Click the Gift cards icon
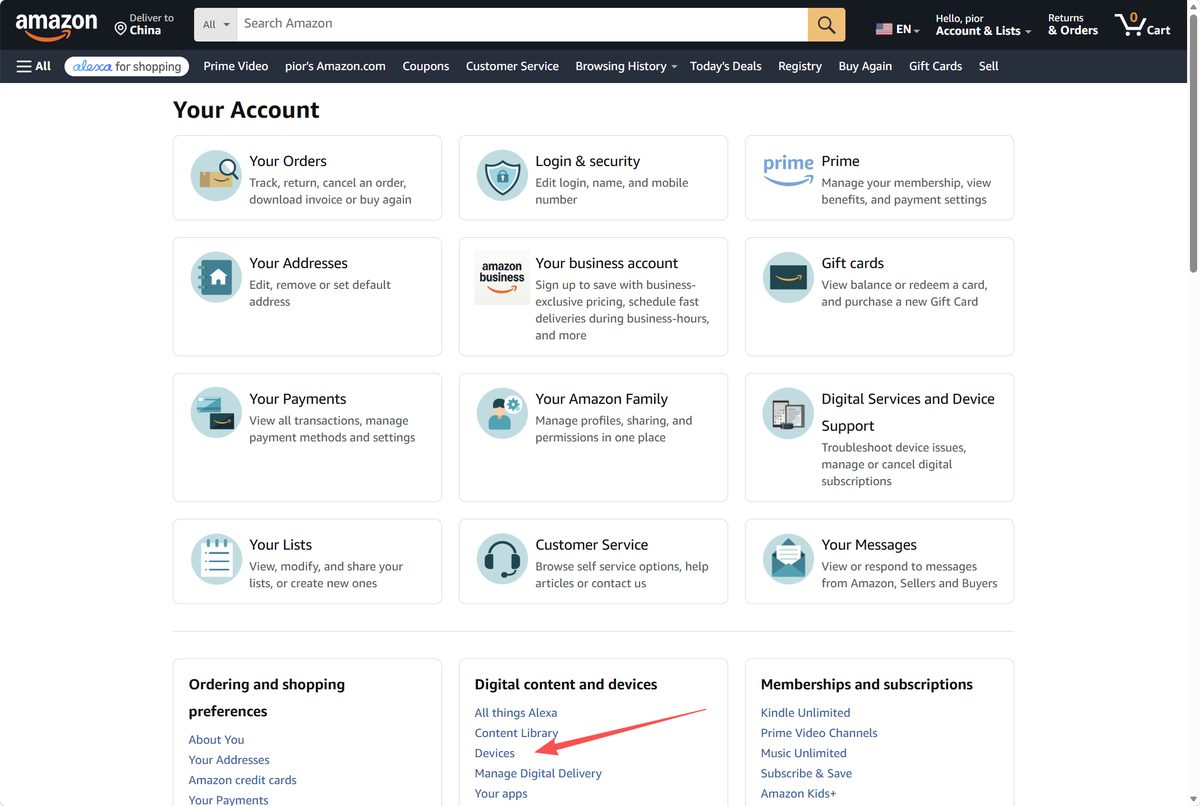 [x=788, y=278]
